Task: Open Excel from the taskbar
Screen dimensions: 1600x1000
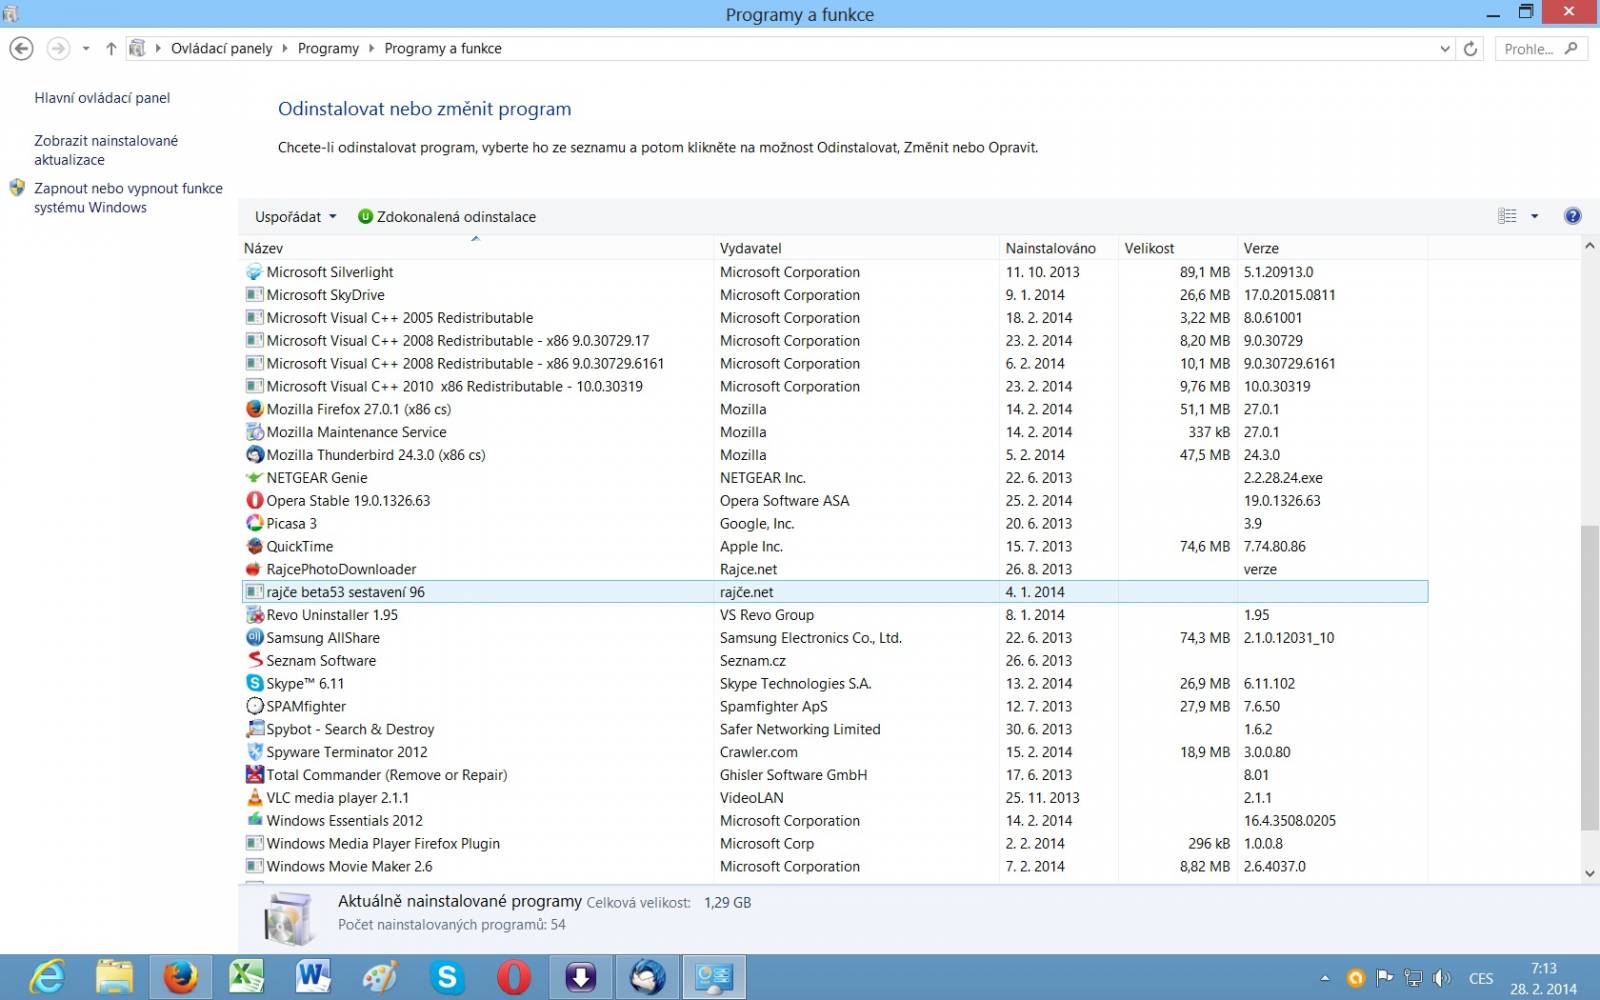Action: 246,977
